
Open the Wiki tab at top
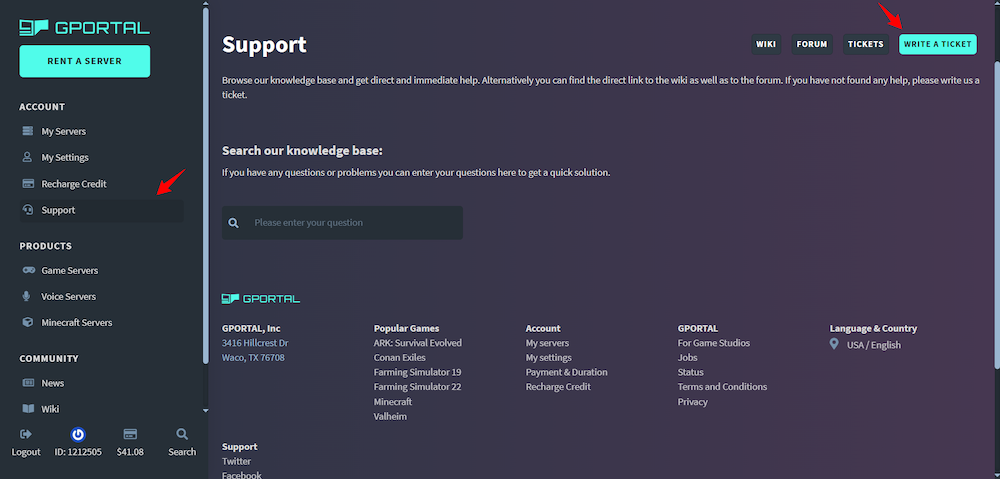pyautogui.click(x=766, y=44)
